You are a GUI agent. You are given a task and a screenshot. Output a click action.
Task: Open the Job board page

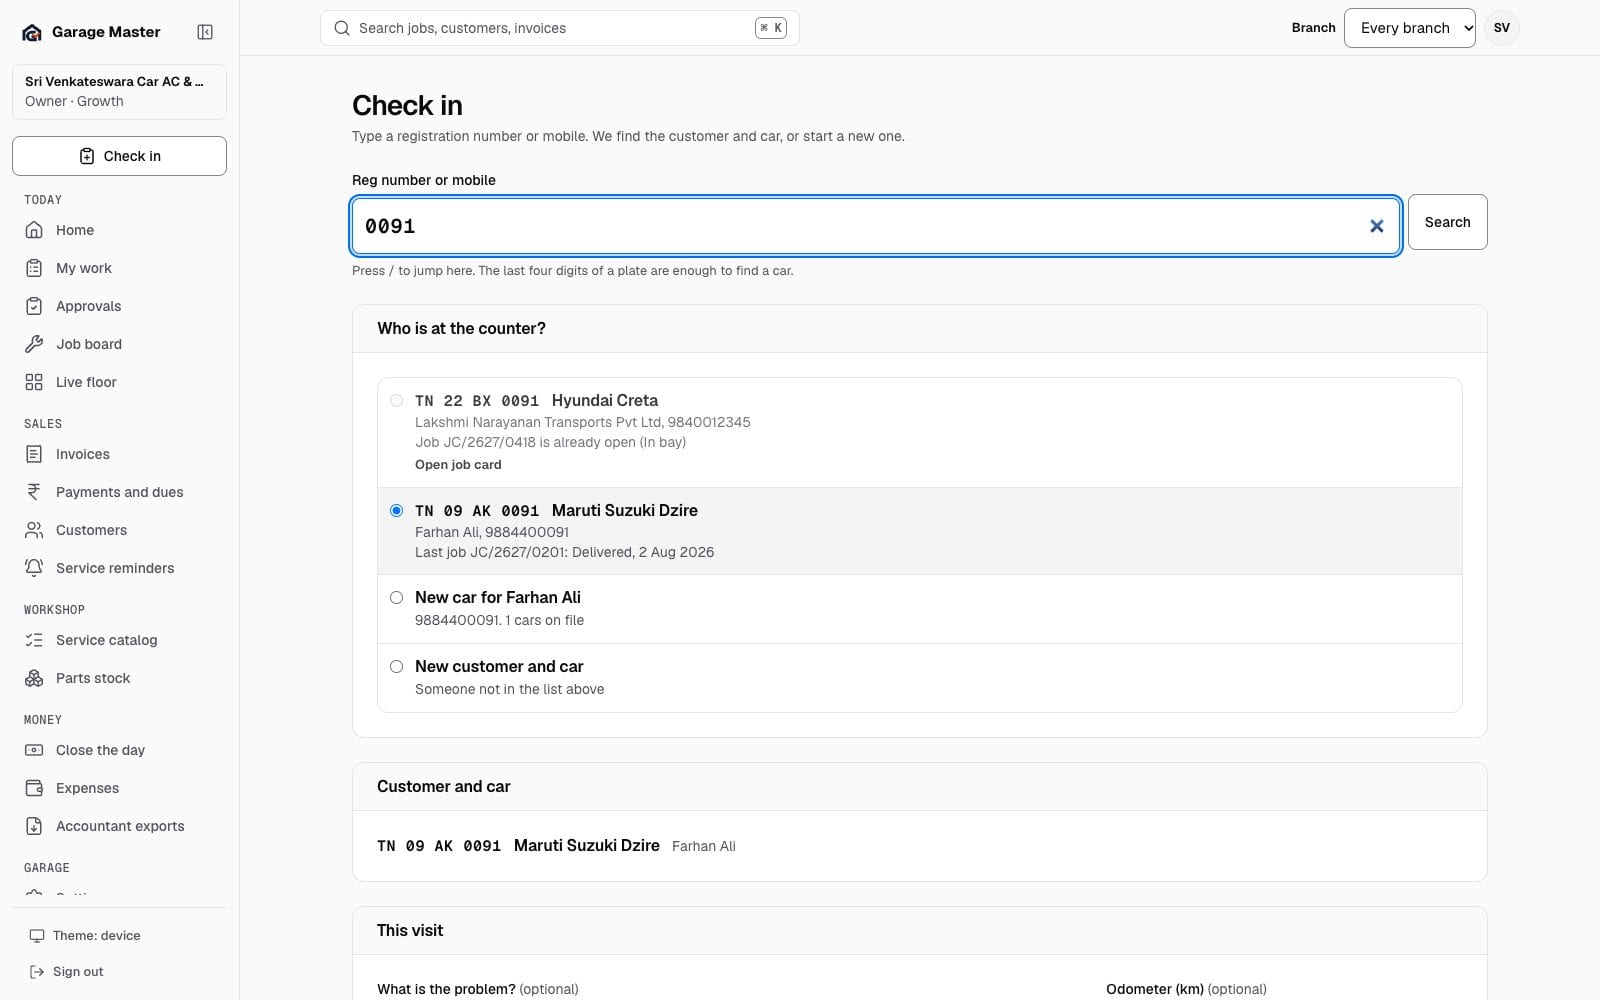coord(119,344)
